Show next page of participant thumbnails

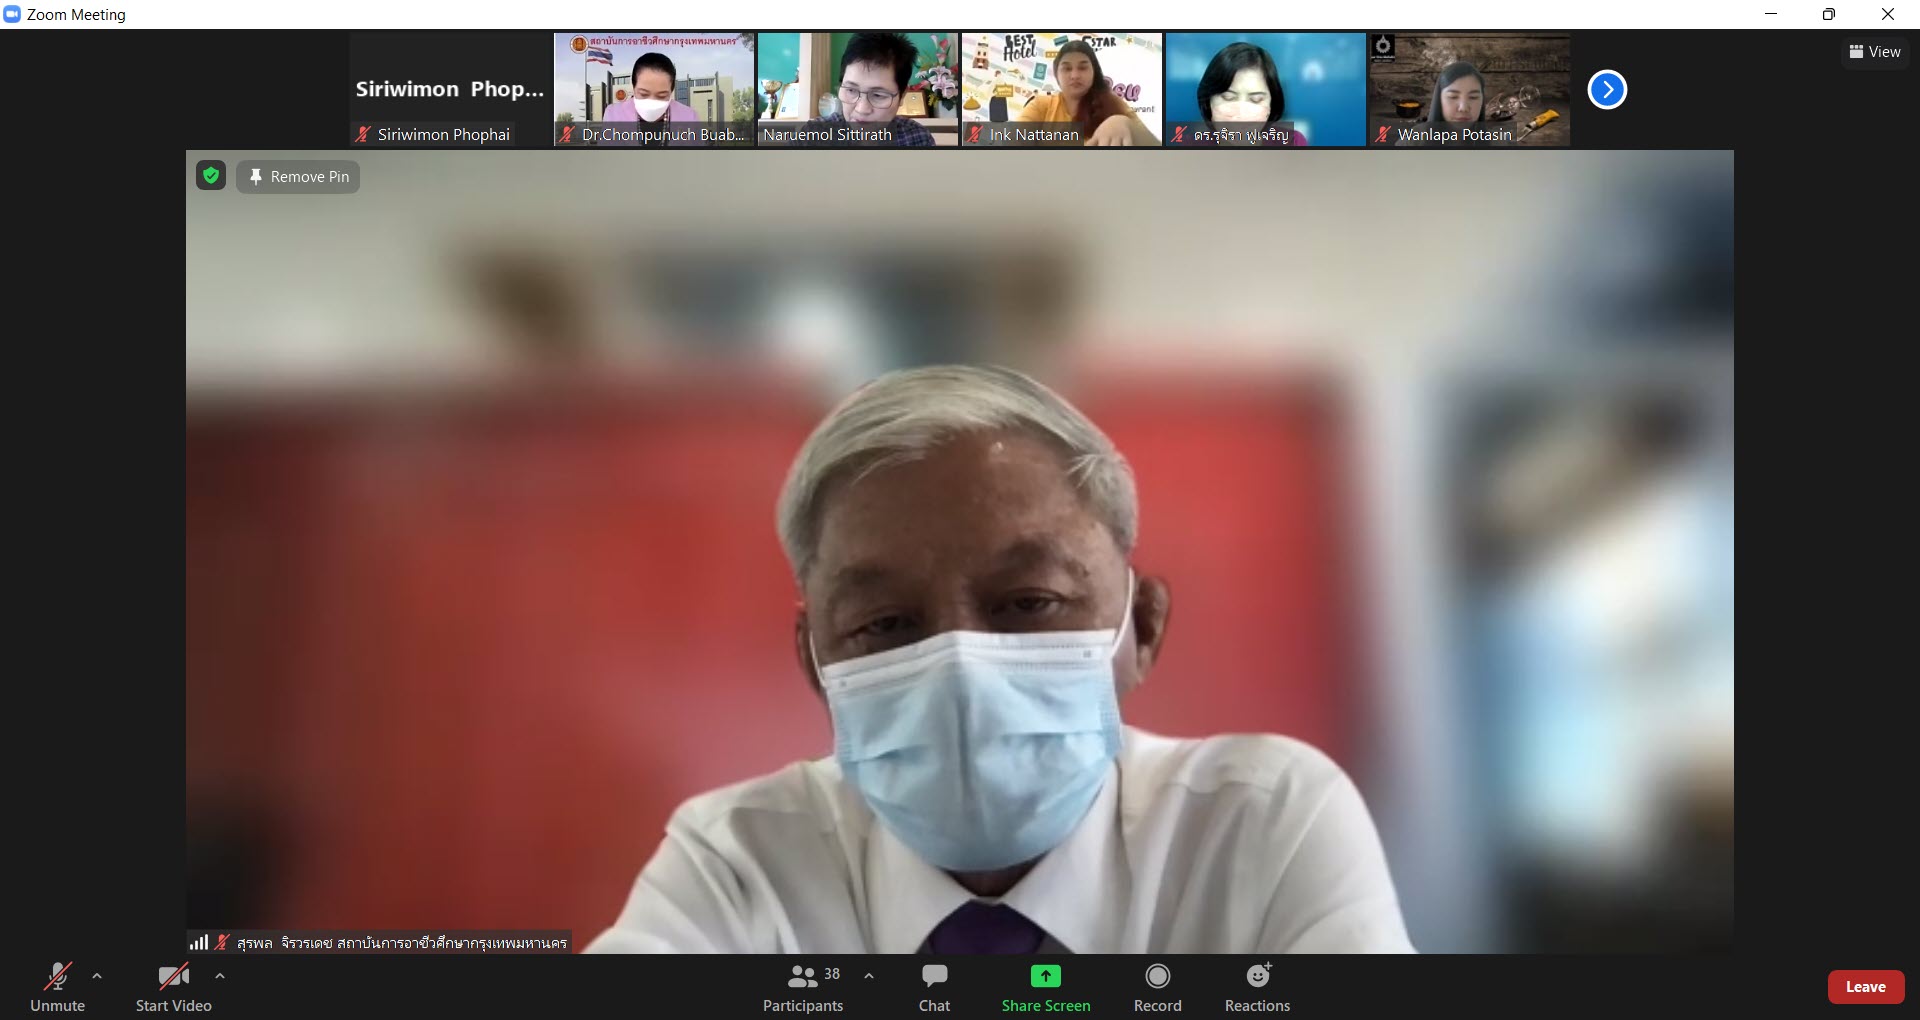point(1607,90)
